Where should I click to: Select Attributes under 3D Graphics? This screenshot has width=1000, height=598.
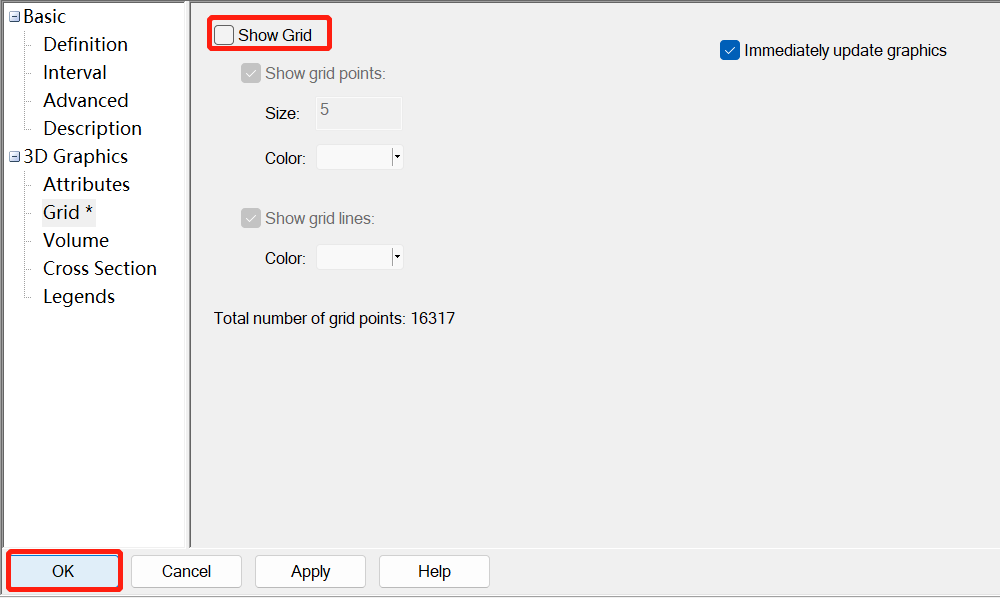(86, 184)
